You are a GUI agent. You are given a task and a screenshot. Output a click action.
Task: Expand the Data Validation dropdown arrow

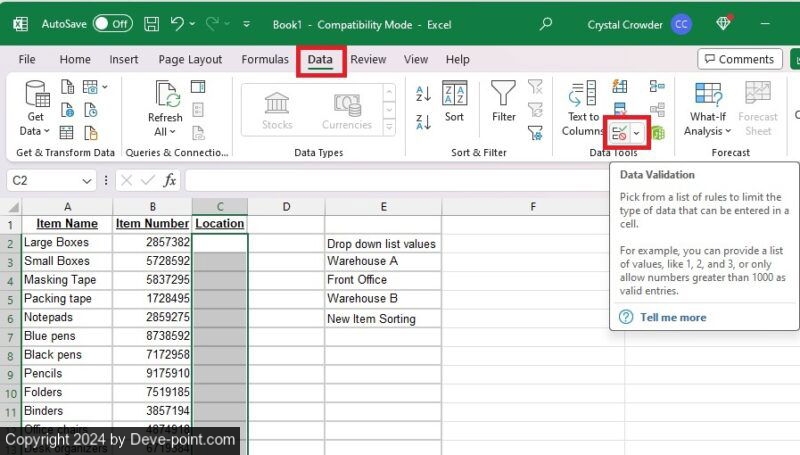637,133
